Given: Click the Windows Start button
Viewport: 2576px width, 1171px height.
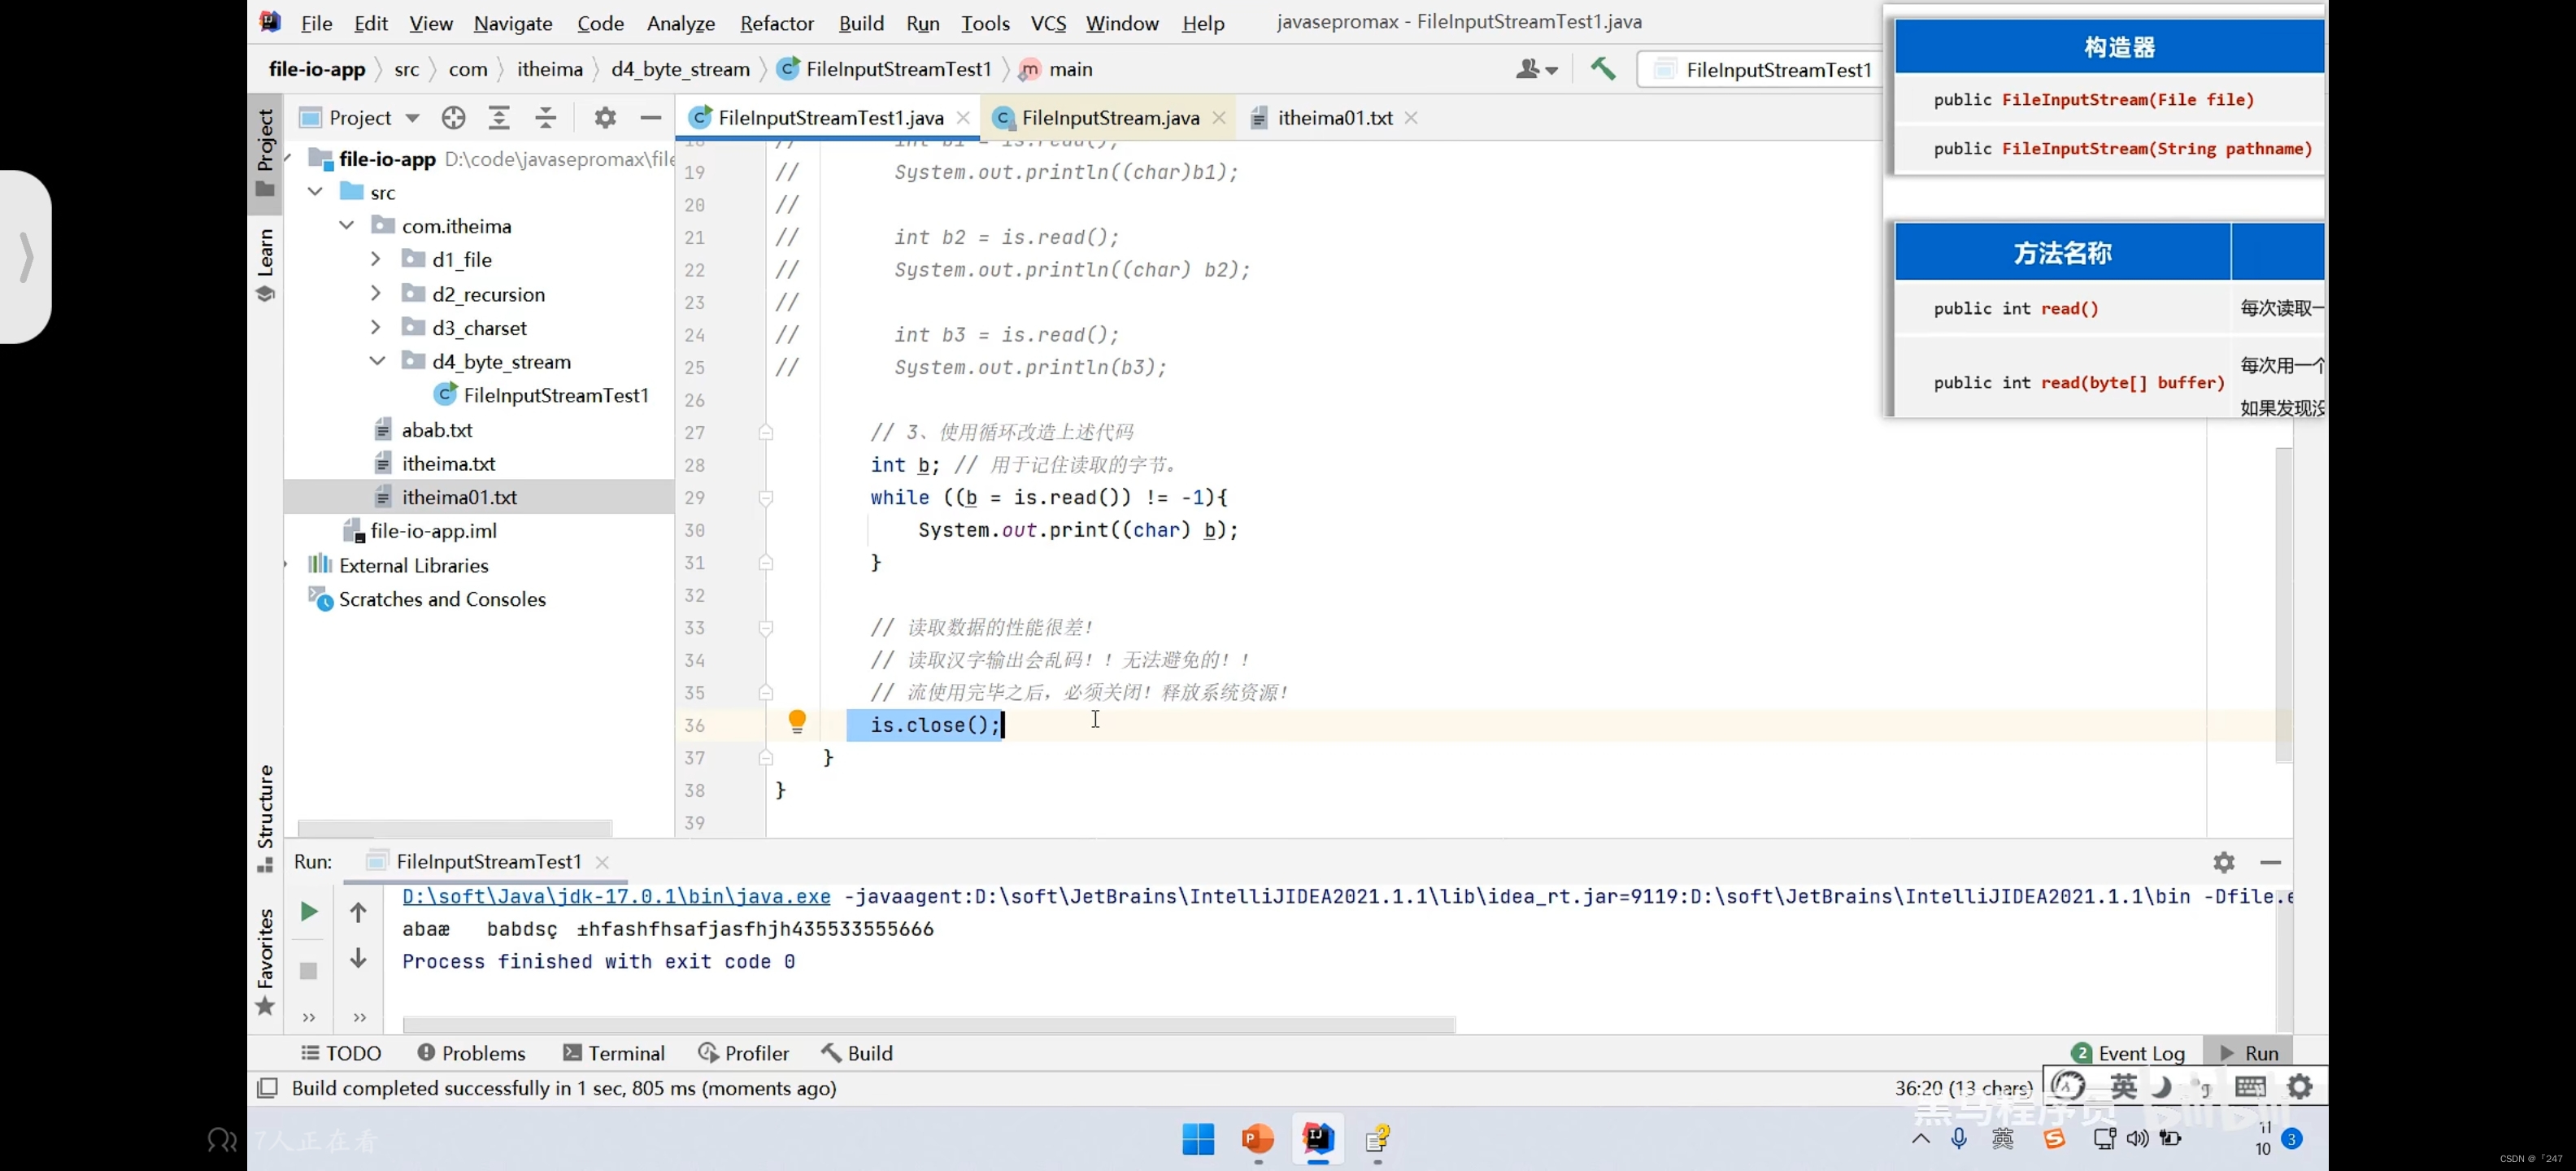Looking at the screenshot, I should 1198,1139.
